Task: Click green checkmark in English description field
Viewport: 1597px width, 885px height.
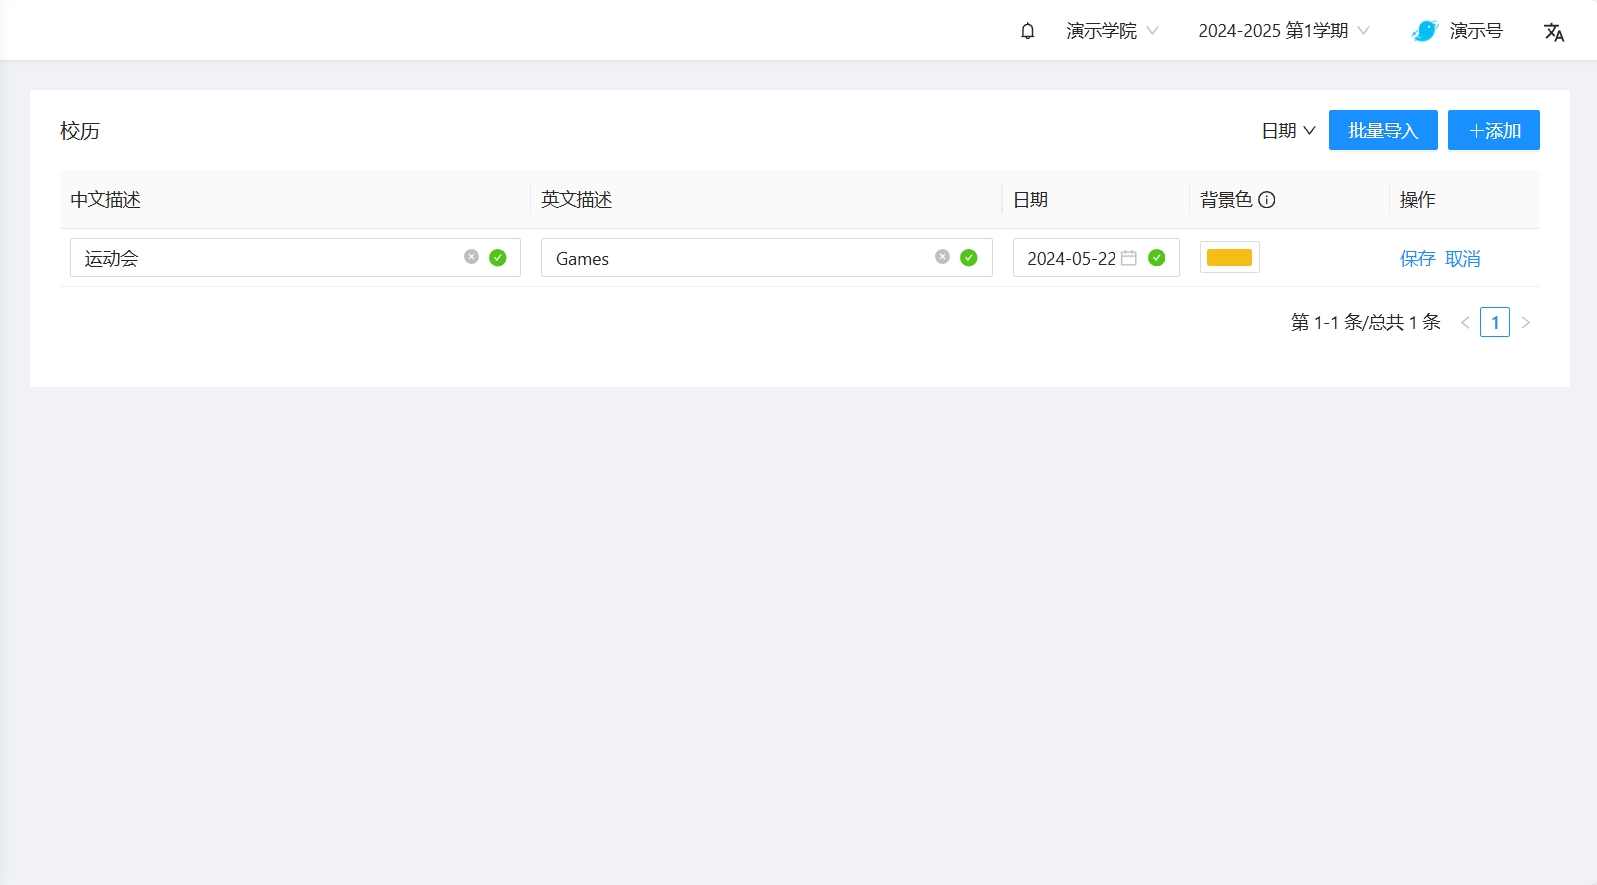Action: pyautogui.click(x=969, y=258)
